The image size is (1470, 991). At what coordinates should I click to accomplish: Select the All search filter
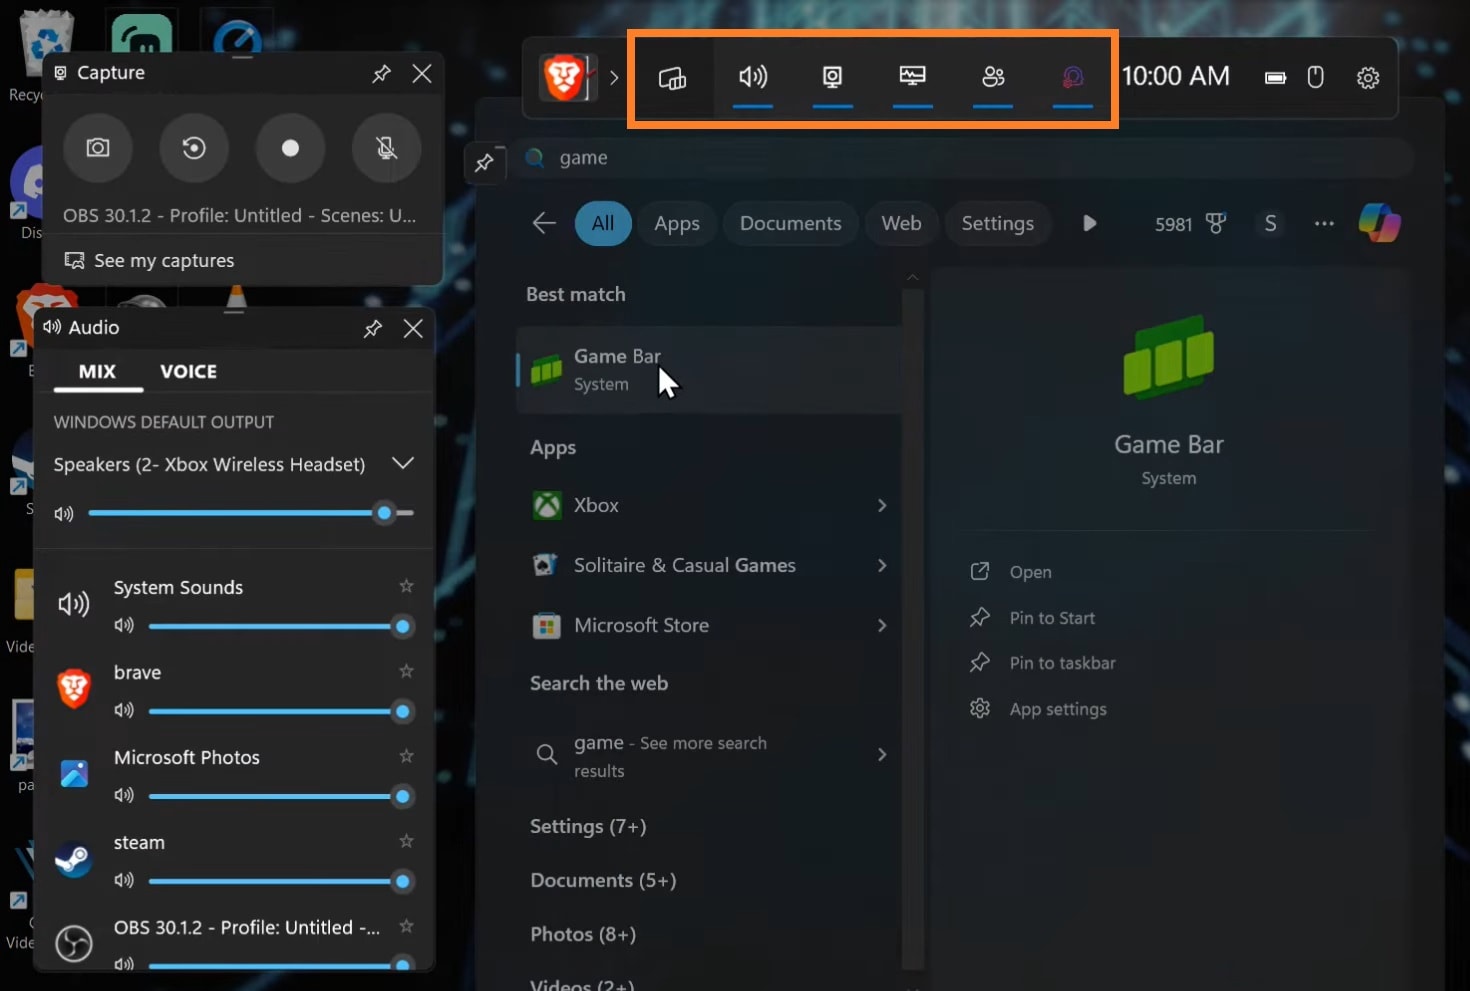point(603,223)
